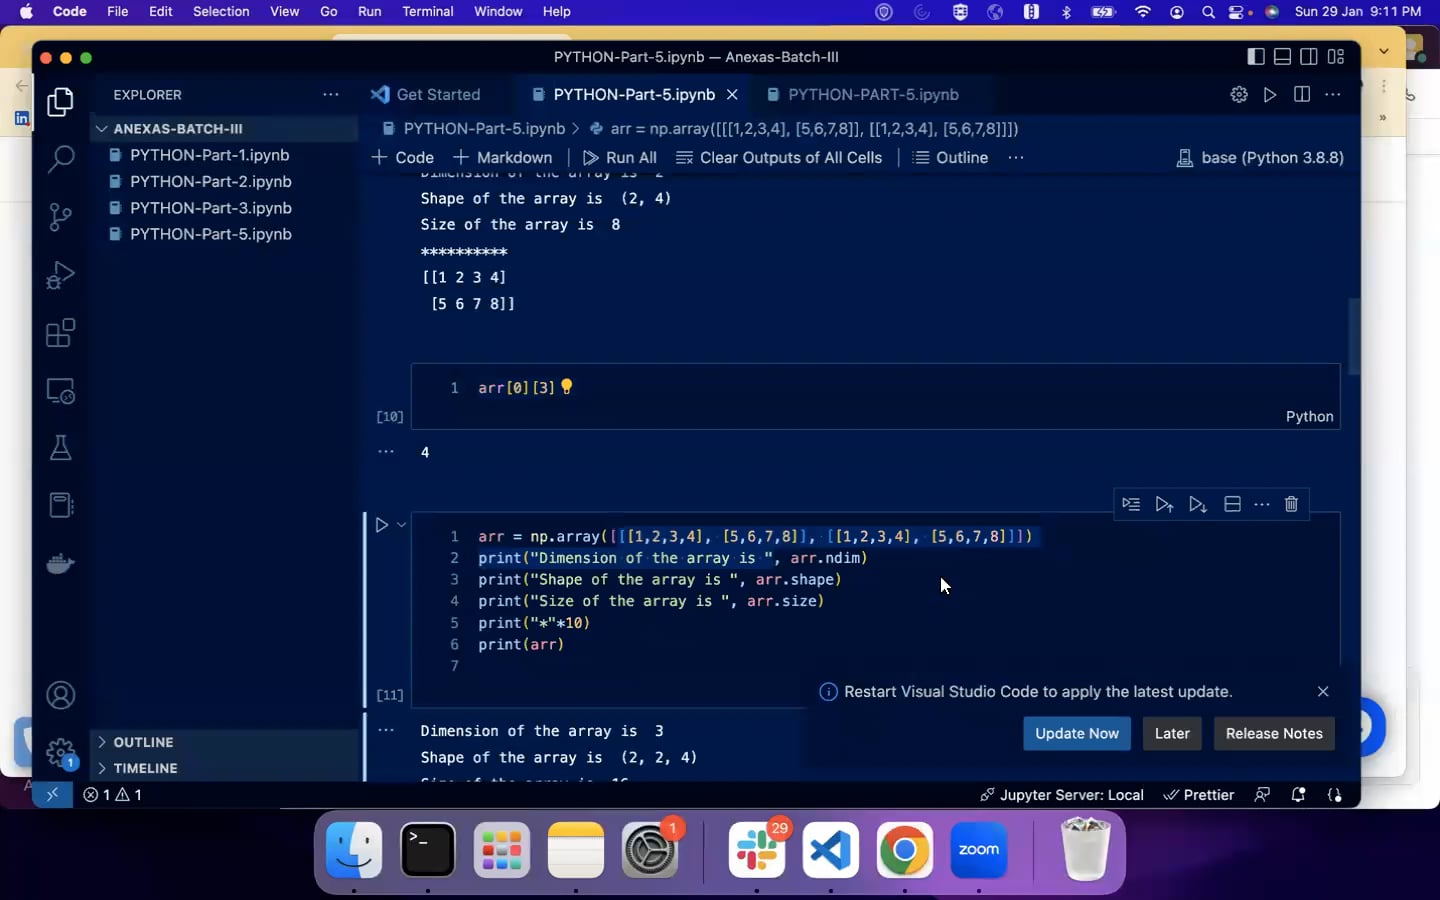Click Update Now button
This screenshot has width=1440, height=900.
pyautogui.click(x=1077, y=733)
